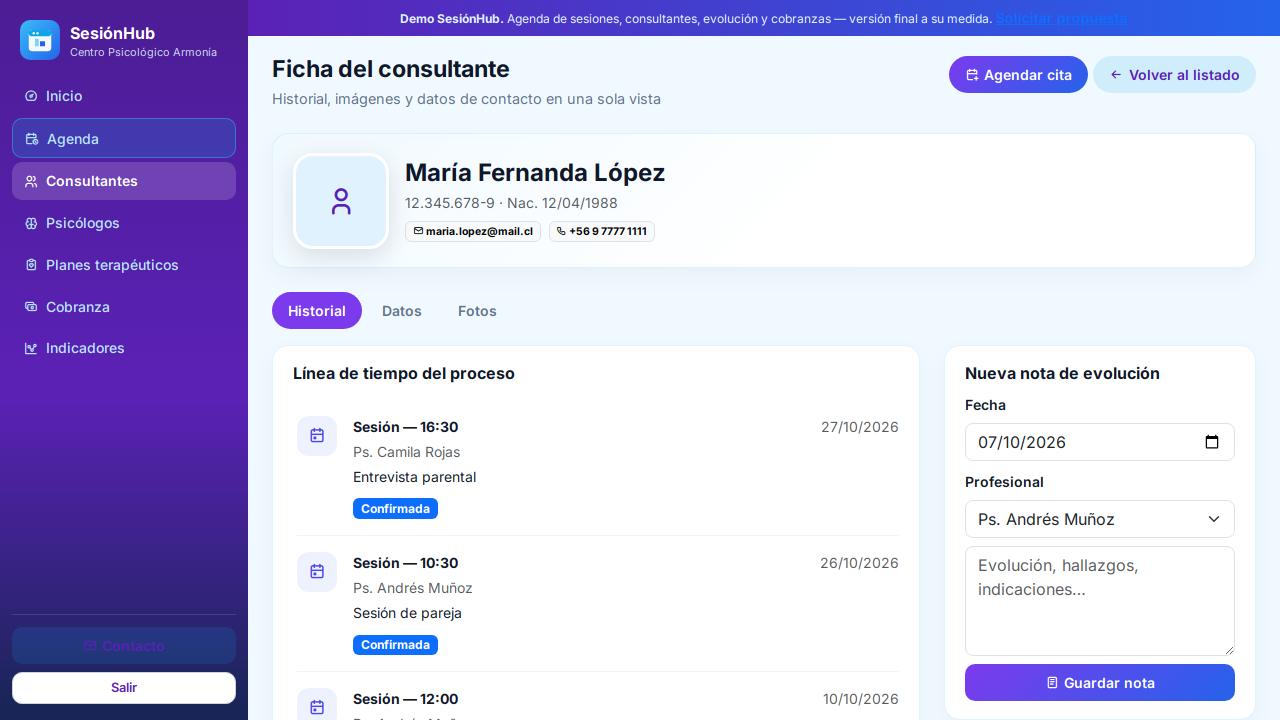This screenshot has height=720, width=1280.
Task: Open Psicólogos section
Action: [x=124, y=223]
